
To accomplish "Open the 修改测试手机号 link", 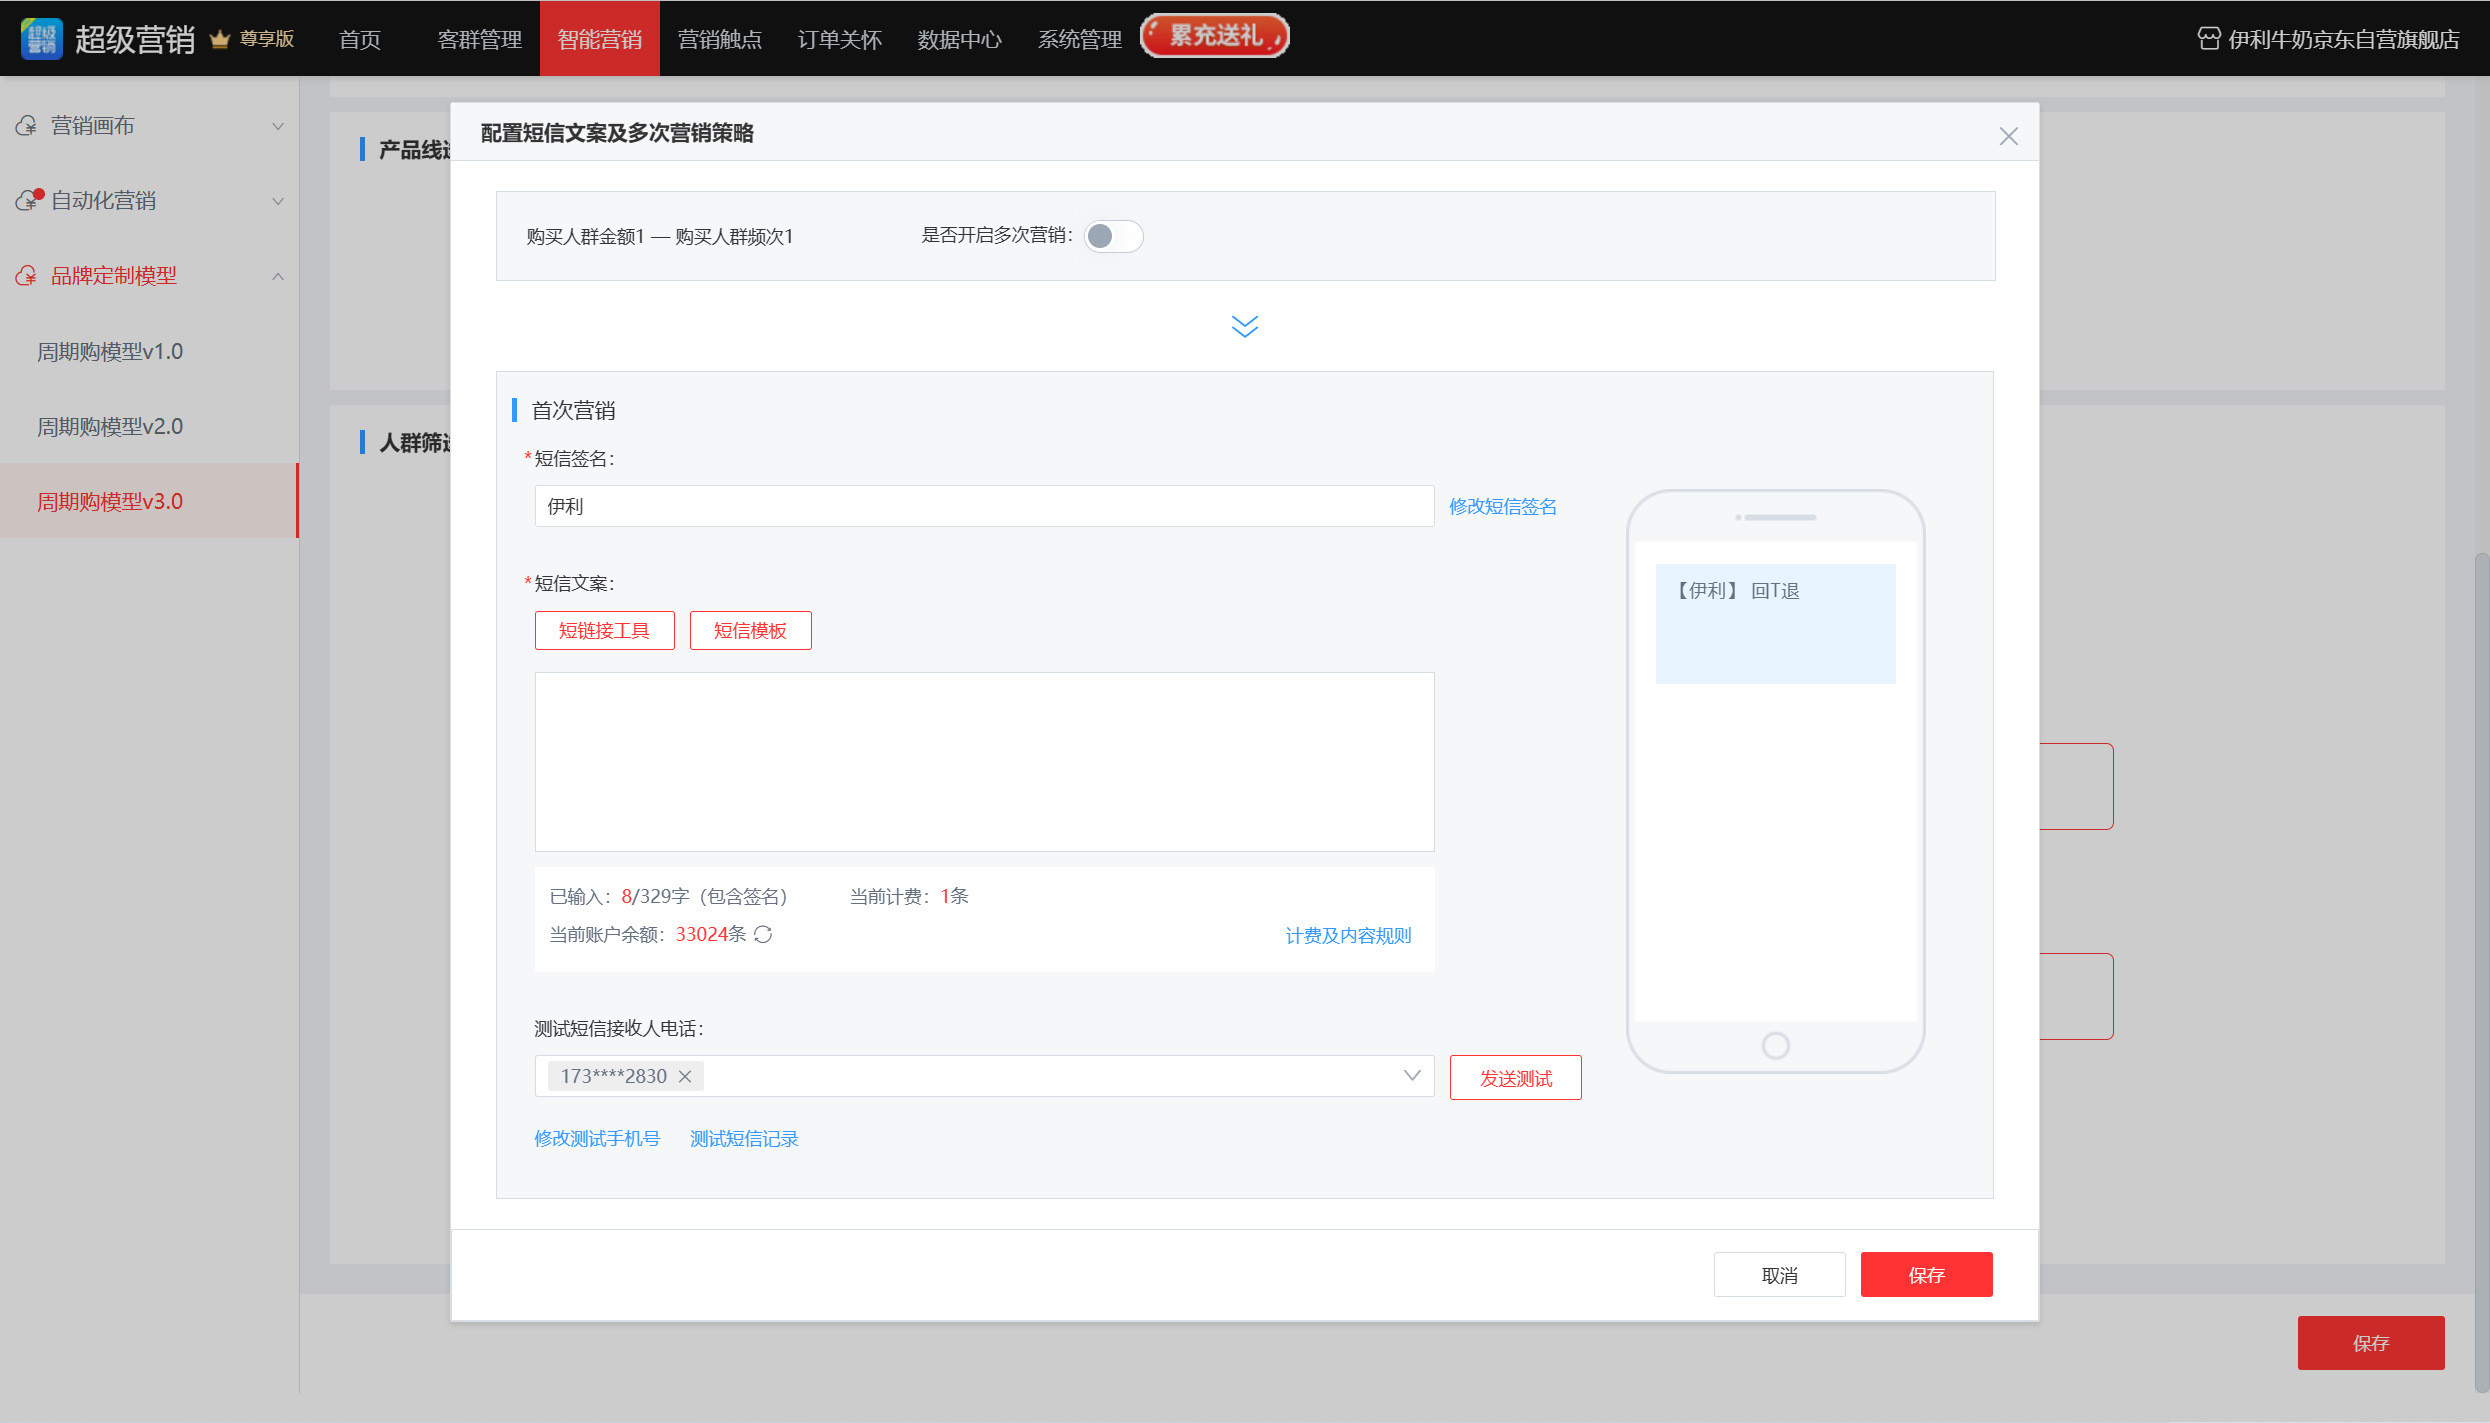I will pyautogui.click(x=597, y=1138).
